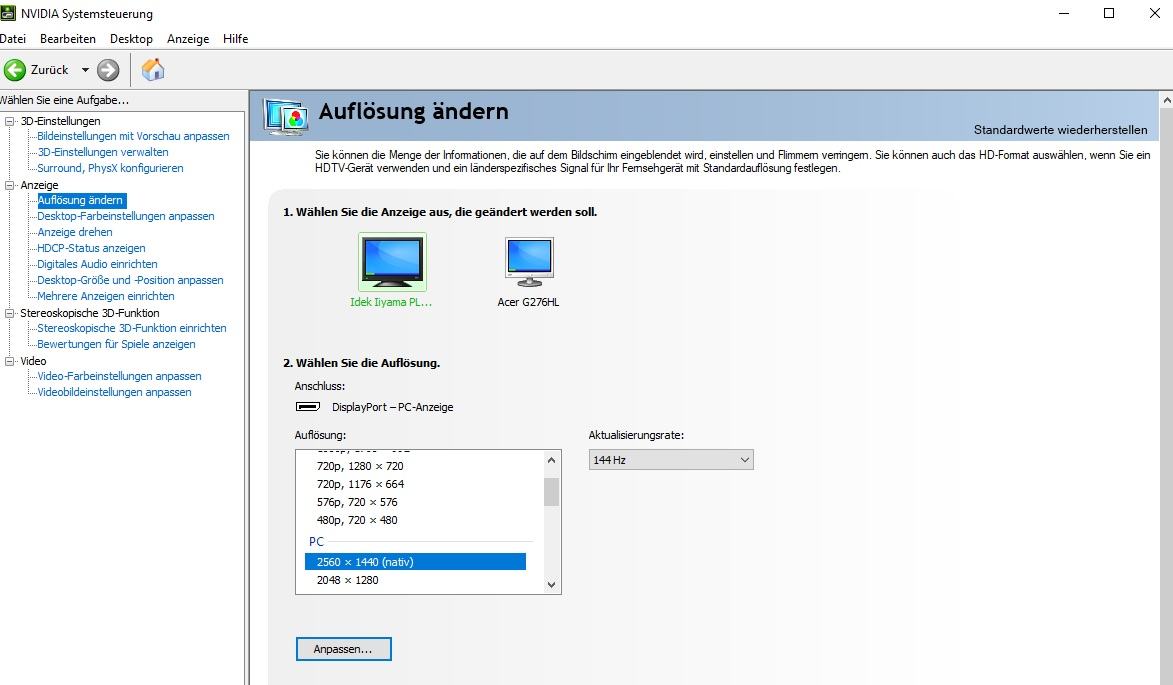1173x685 pixels.
Task: Select the Acer G276HL display icon
Action: (529, 262)
